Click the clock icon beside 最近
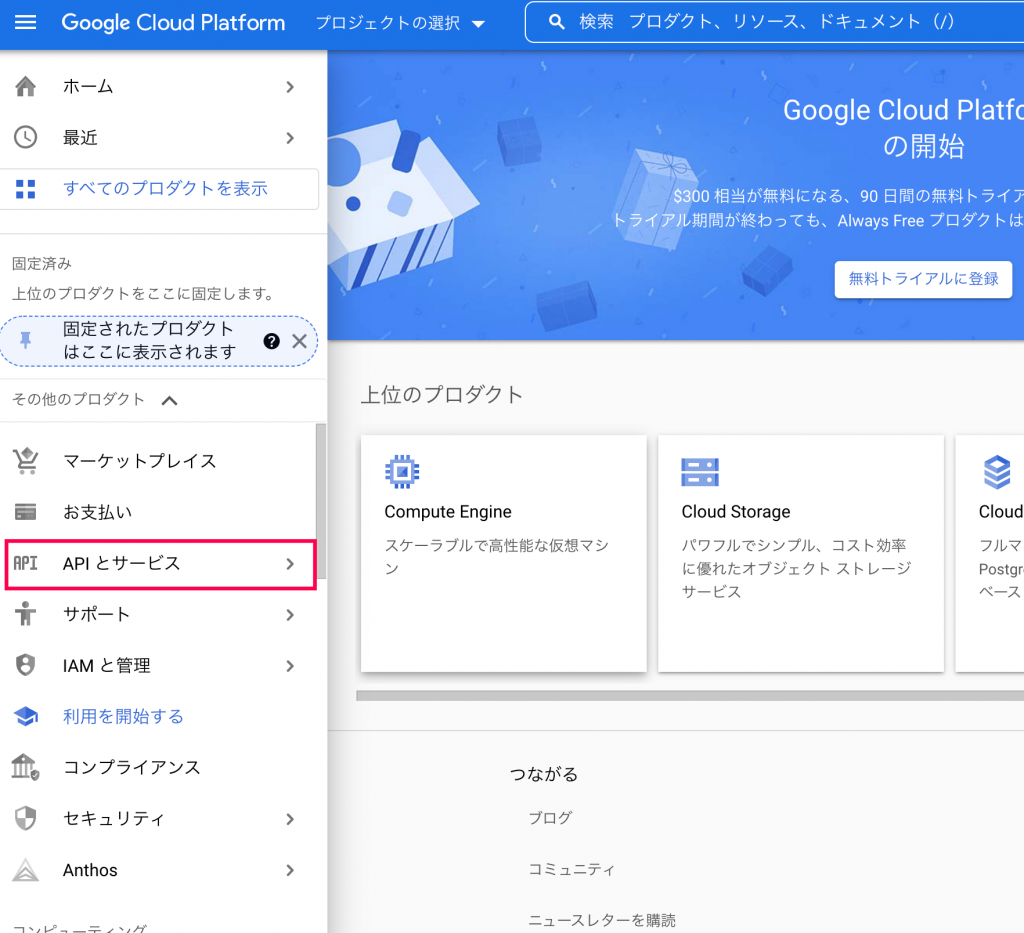Image resolution: width=1024 pixels, height=933 pixels. [25, 137]
